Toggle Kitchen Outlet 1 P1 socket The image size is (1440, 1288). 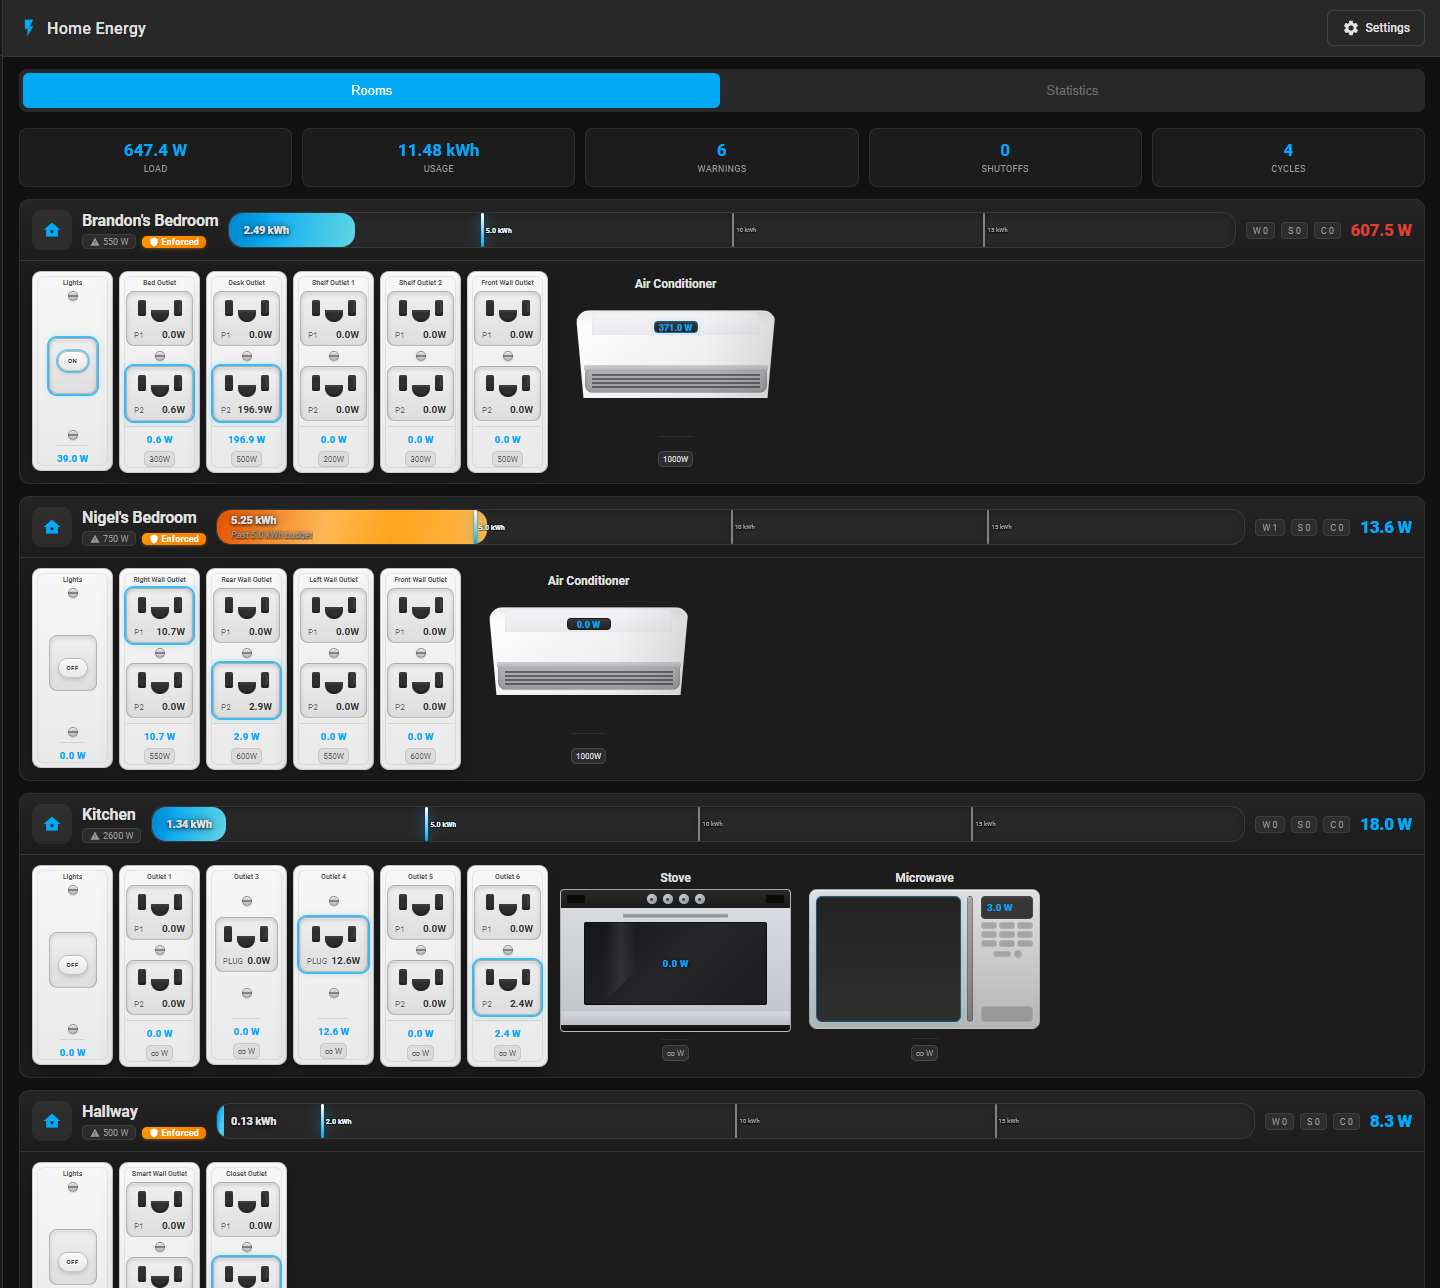(160, 912)
